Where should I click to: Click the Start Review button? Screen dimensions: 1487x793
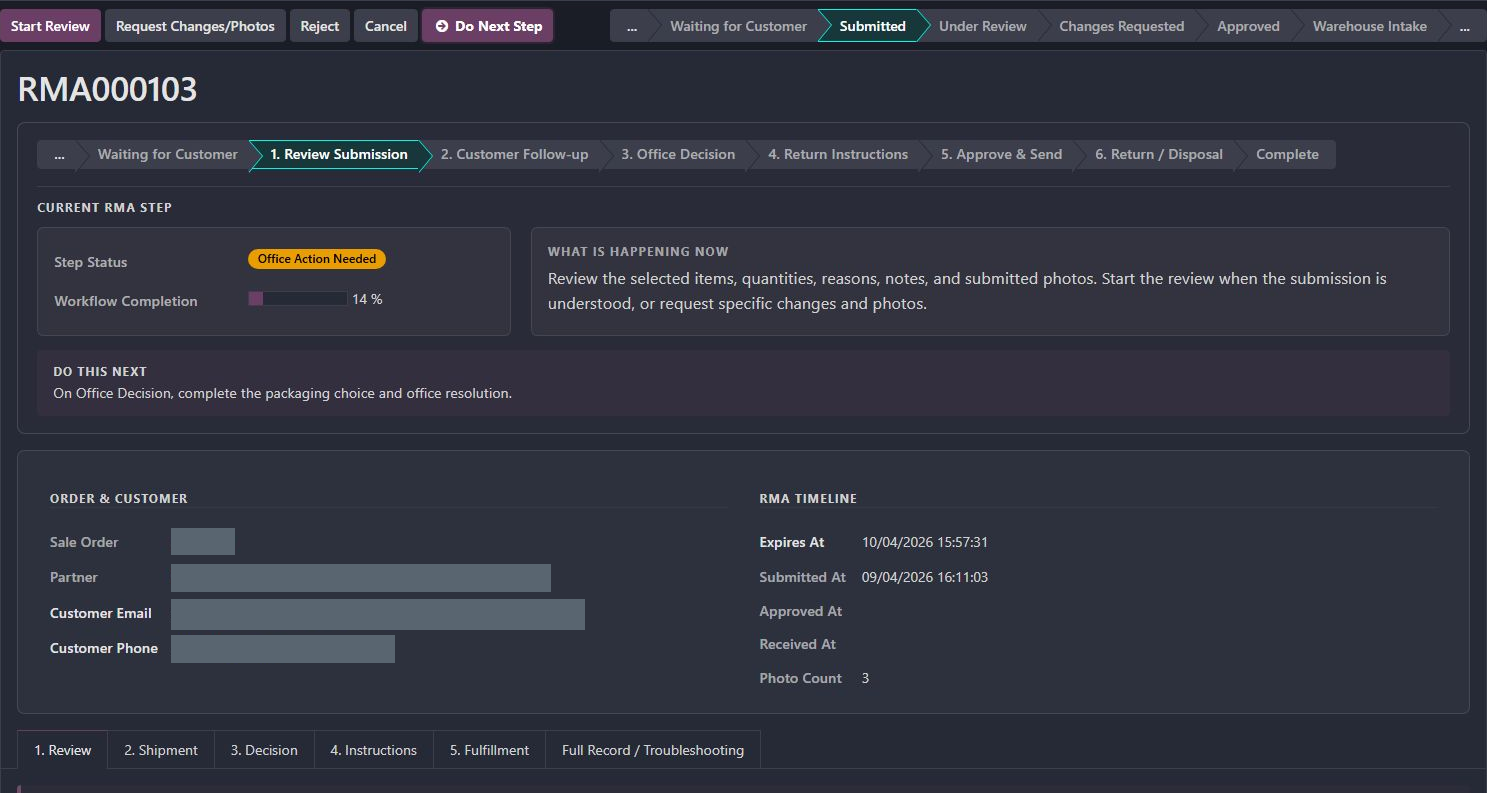tap(50, 26)
